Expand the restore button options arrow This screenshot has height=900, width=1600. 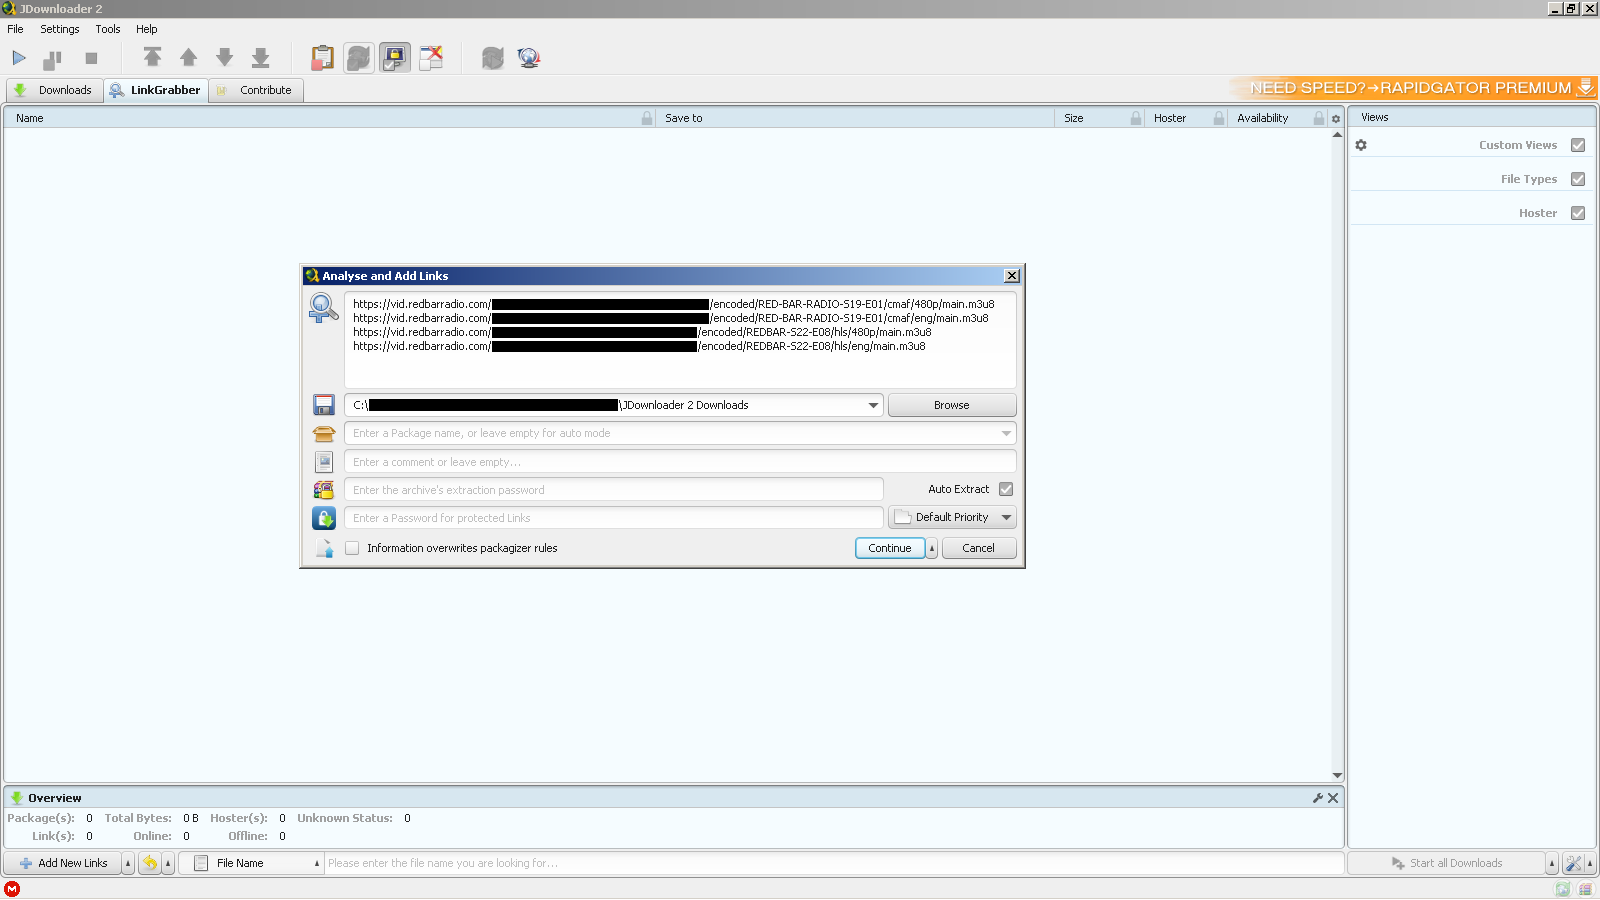pyautogui.click(x=168, y=863)
